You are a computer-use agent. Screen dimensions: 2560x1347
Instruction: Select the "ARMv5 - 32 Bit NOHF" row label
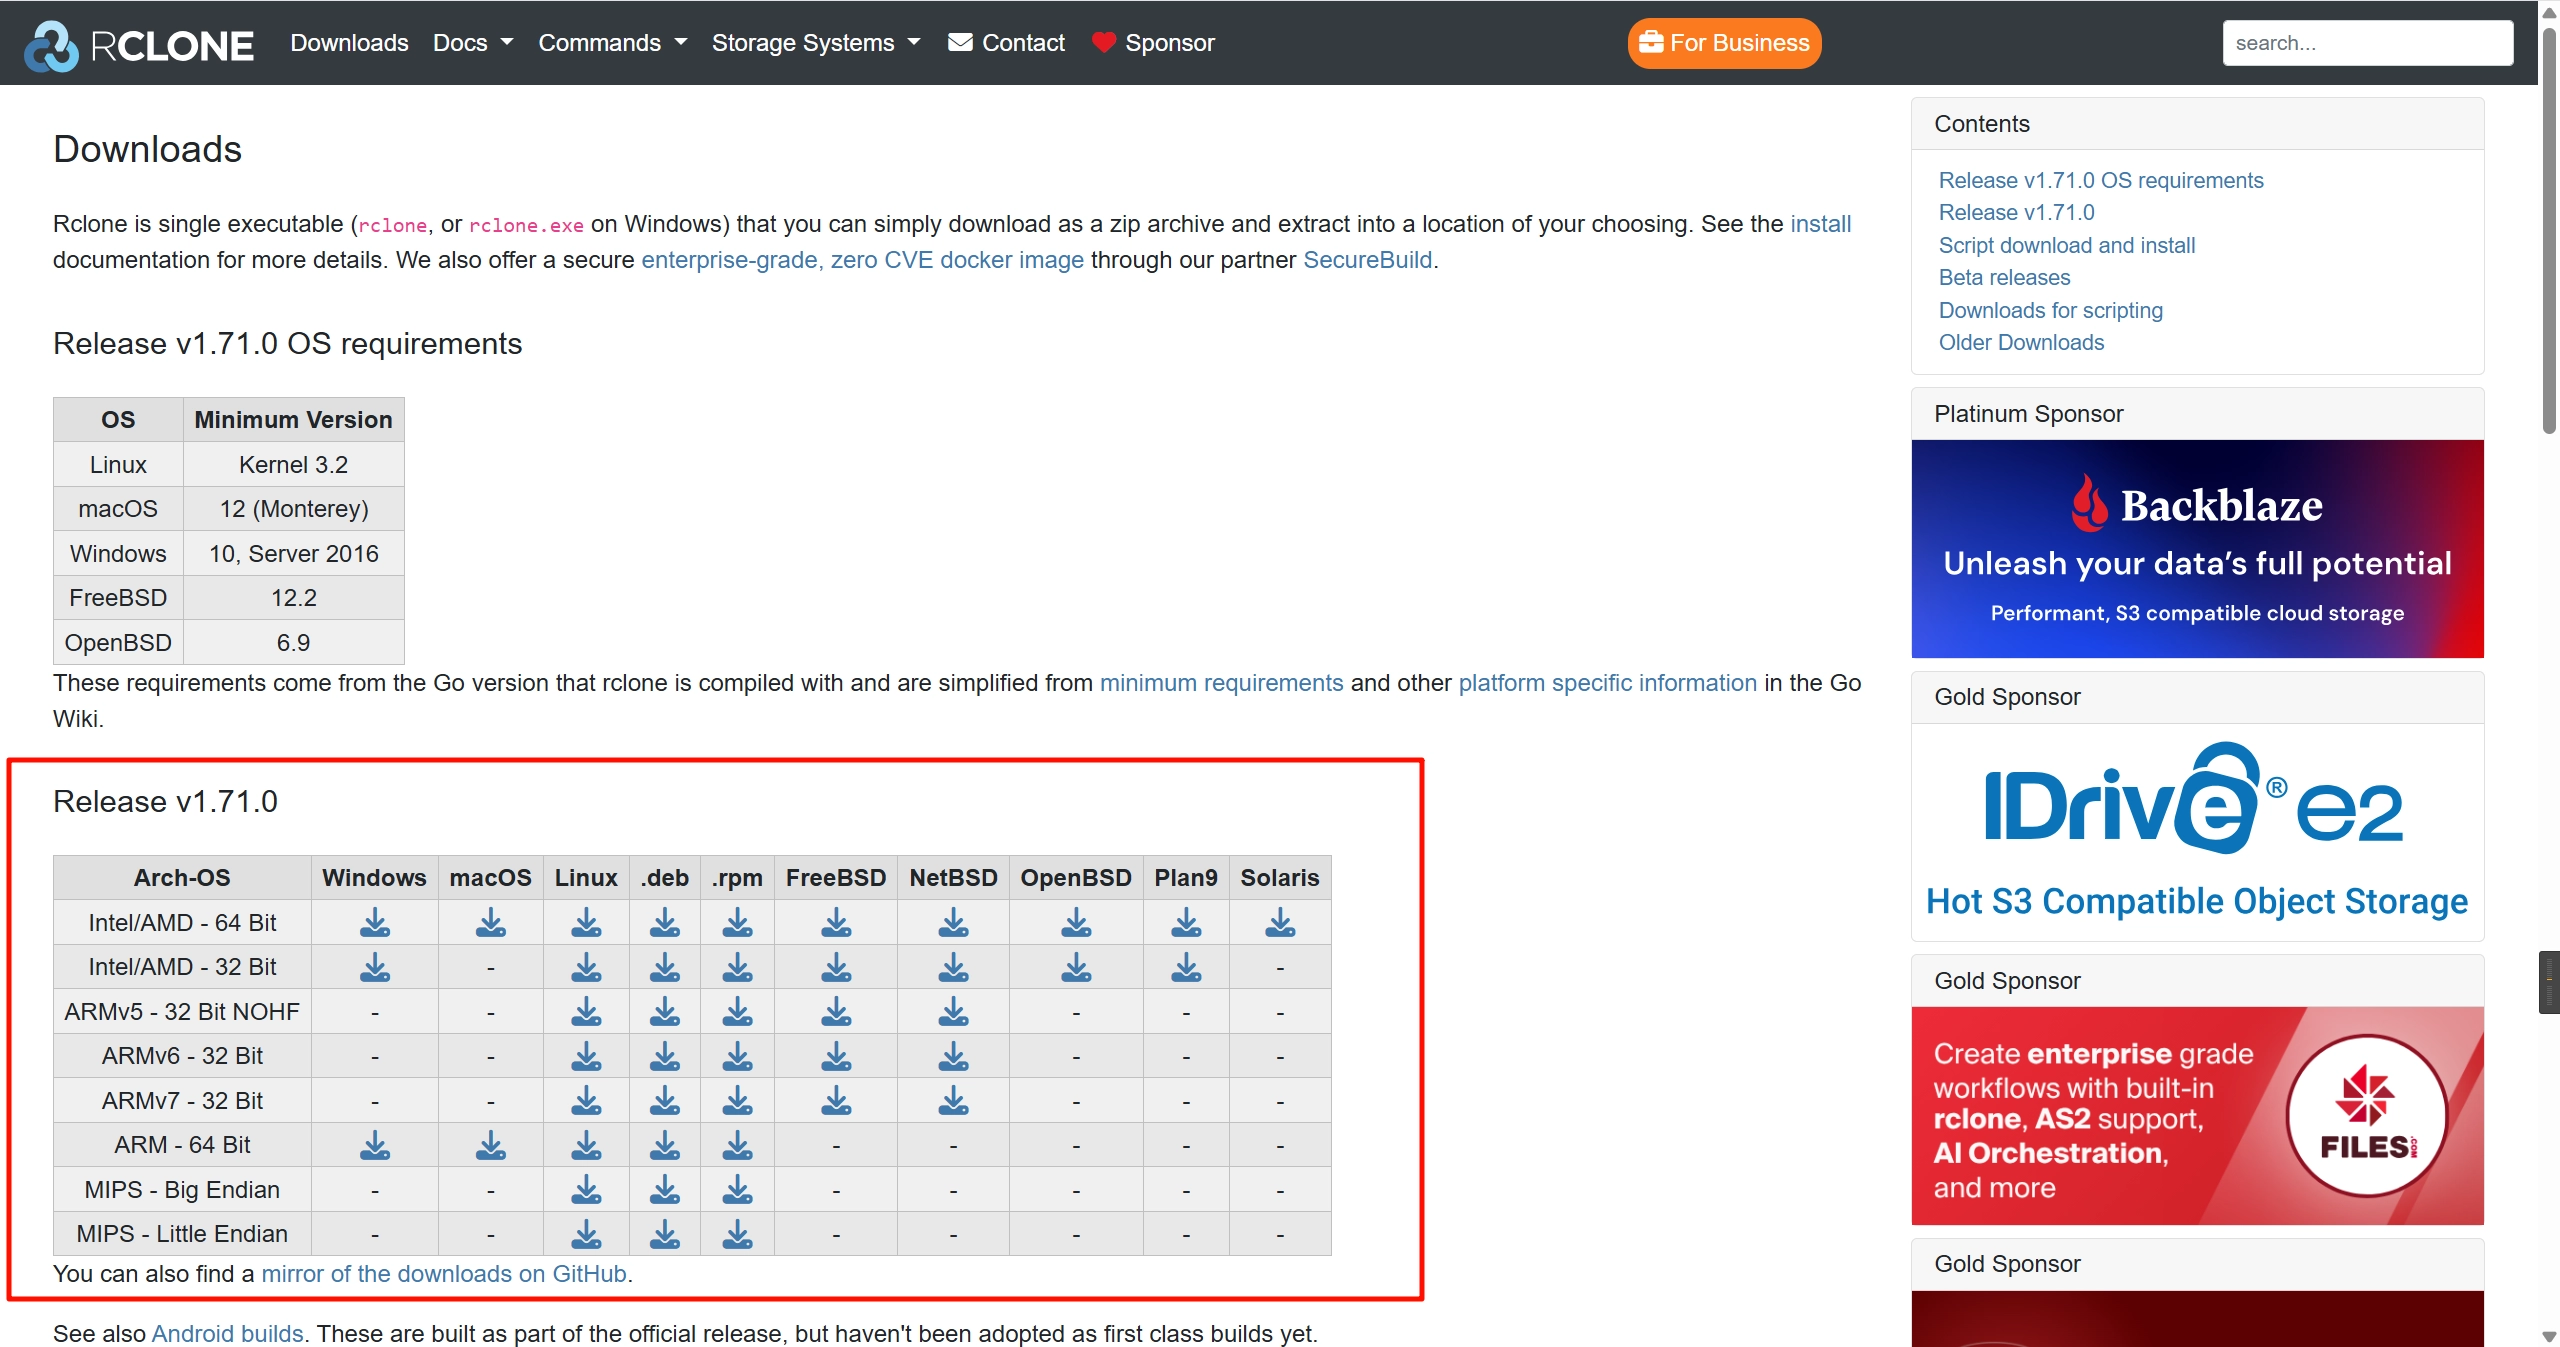(182, 1011)
